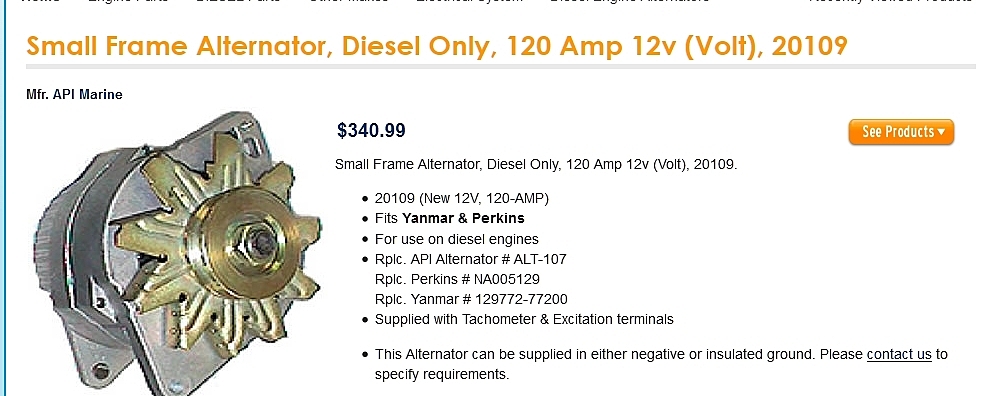This screenshot has width=996, height=396.
Task: Open the See Products dropdown button
Action: click(x=901, y=132)
